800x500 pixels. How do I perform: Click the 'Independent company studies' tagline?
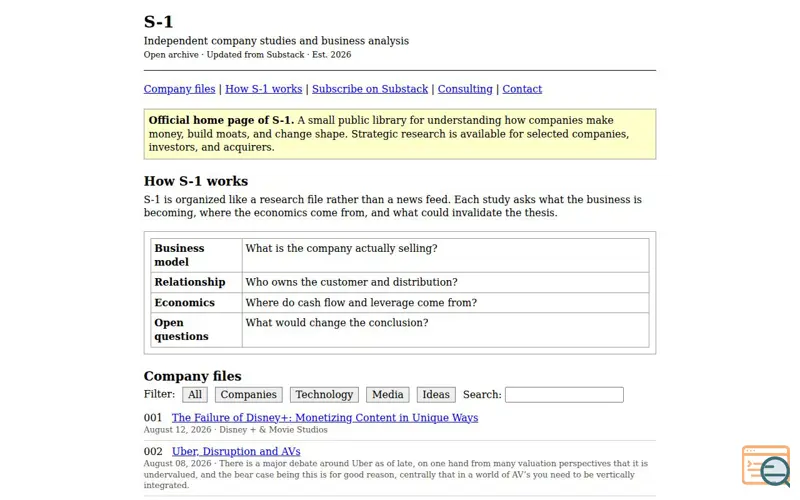pos(276,41)
